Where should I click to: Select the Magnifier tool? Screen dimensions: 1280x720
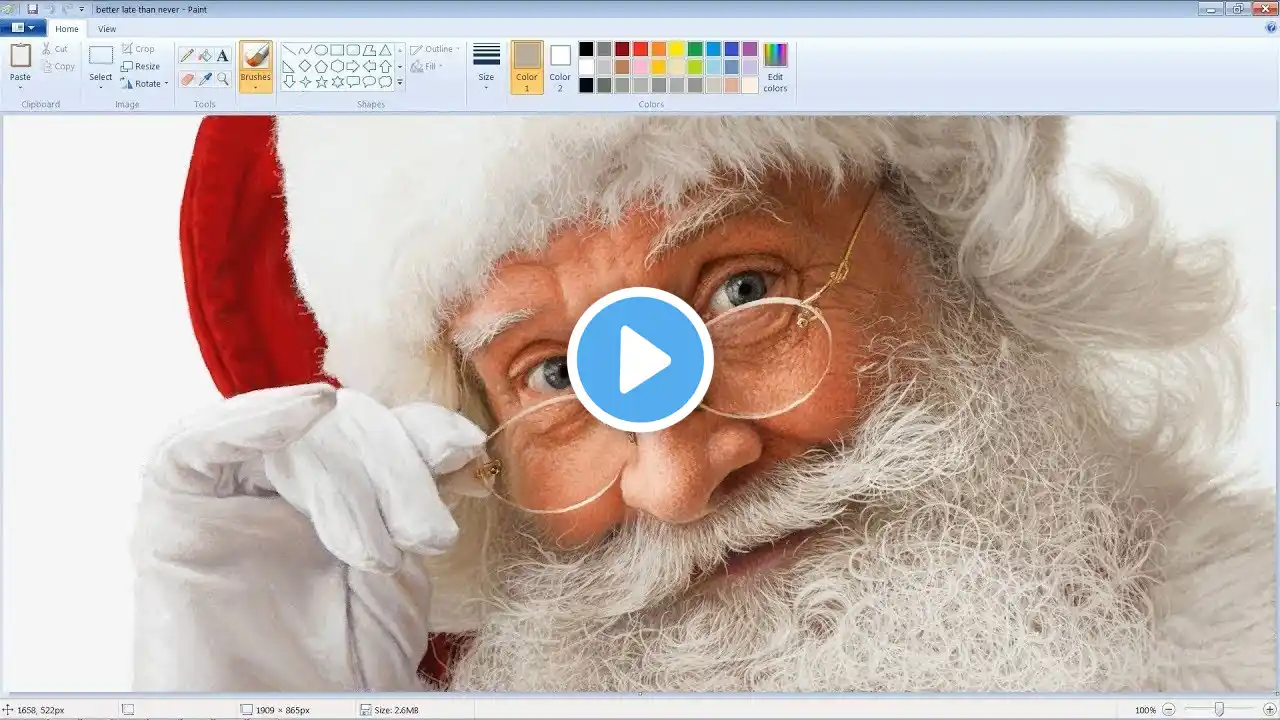tap(223, 79)
